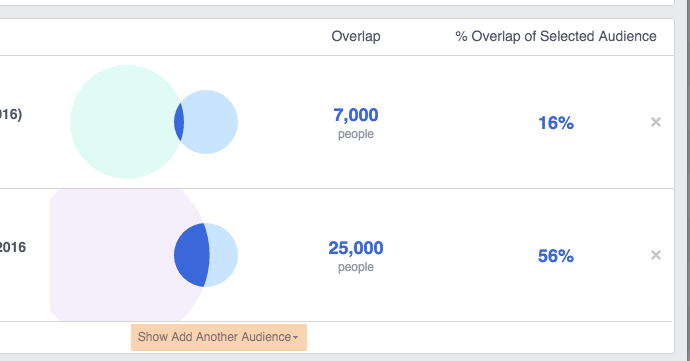Viewport: 690px width, 361px height.
Task: Click the 56% overlap percentage
Action: pyautogui.click(x=556, y=256)
